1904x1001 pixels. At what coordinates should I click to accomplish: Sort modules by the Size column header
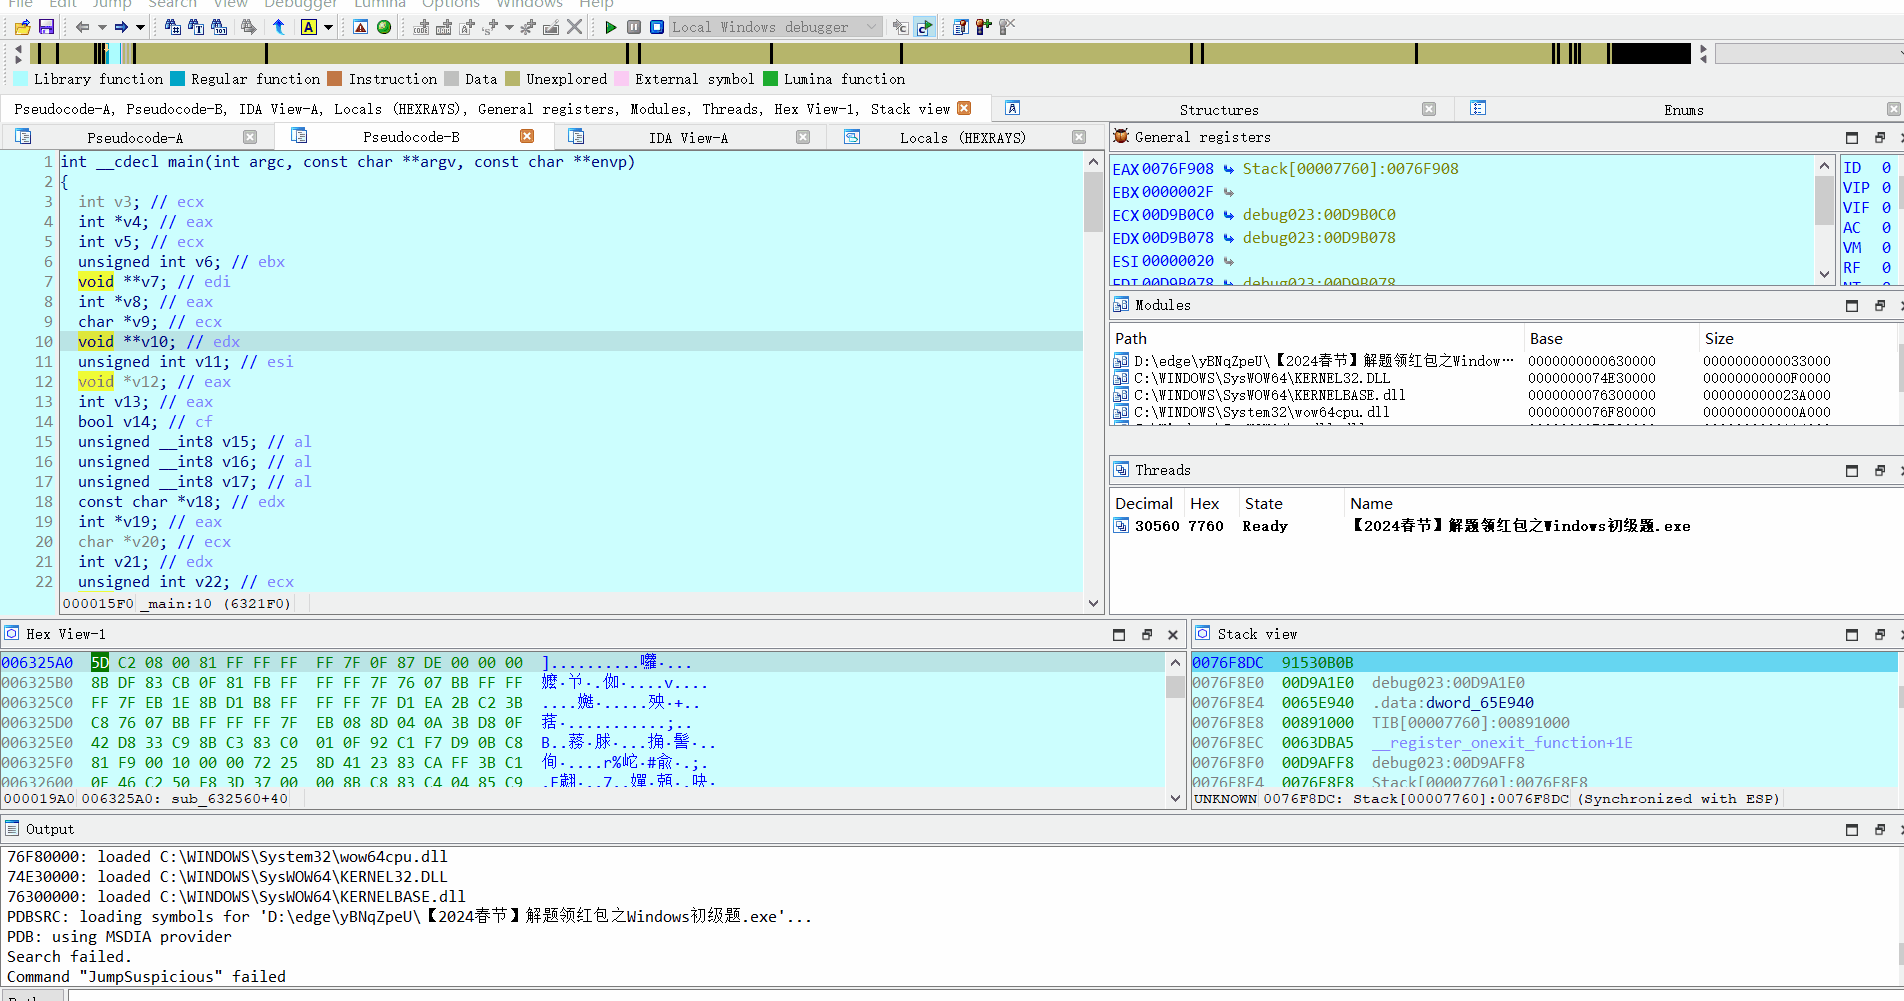[1797, 338]
